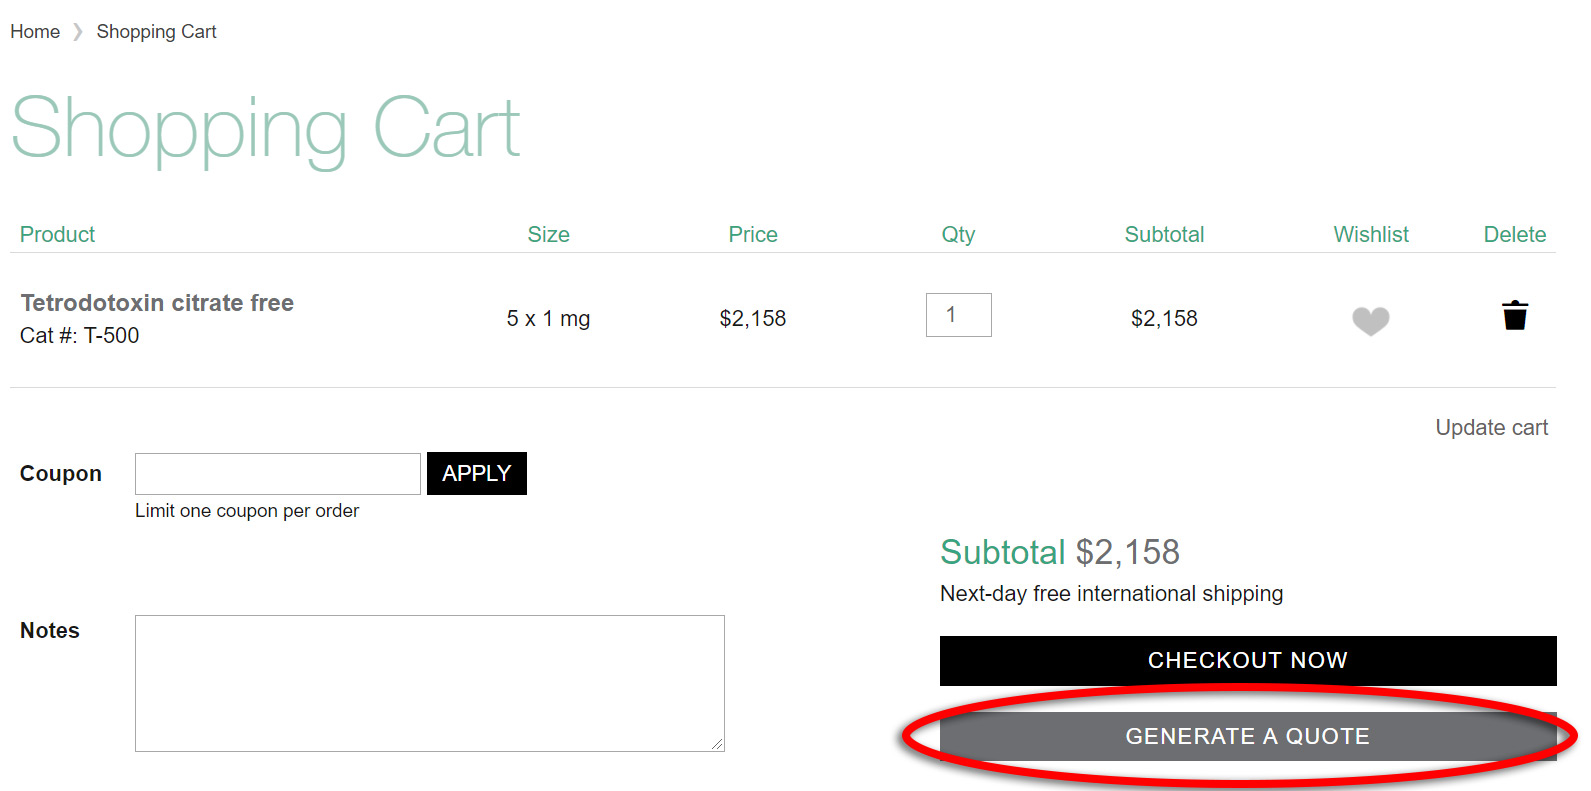Click GENERATE A QUOTE button
The height and width of the screenshot is (791, 1591).
click(x=1247, y=737)
